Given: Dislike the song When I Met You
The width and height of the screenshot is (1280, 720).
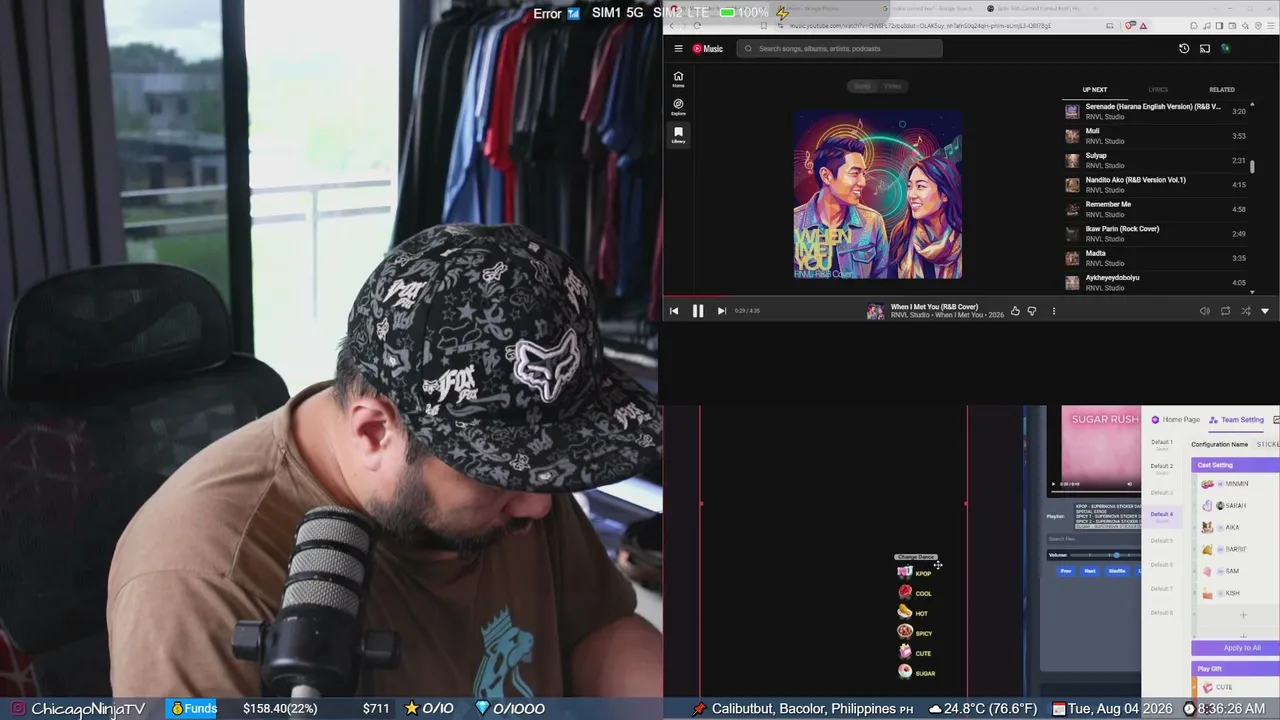Looking at the screenshot, I should click(x=1032, y=311).
